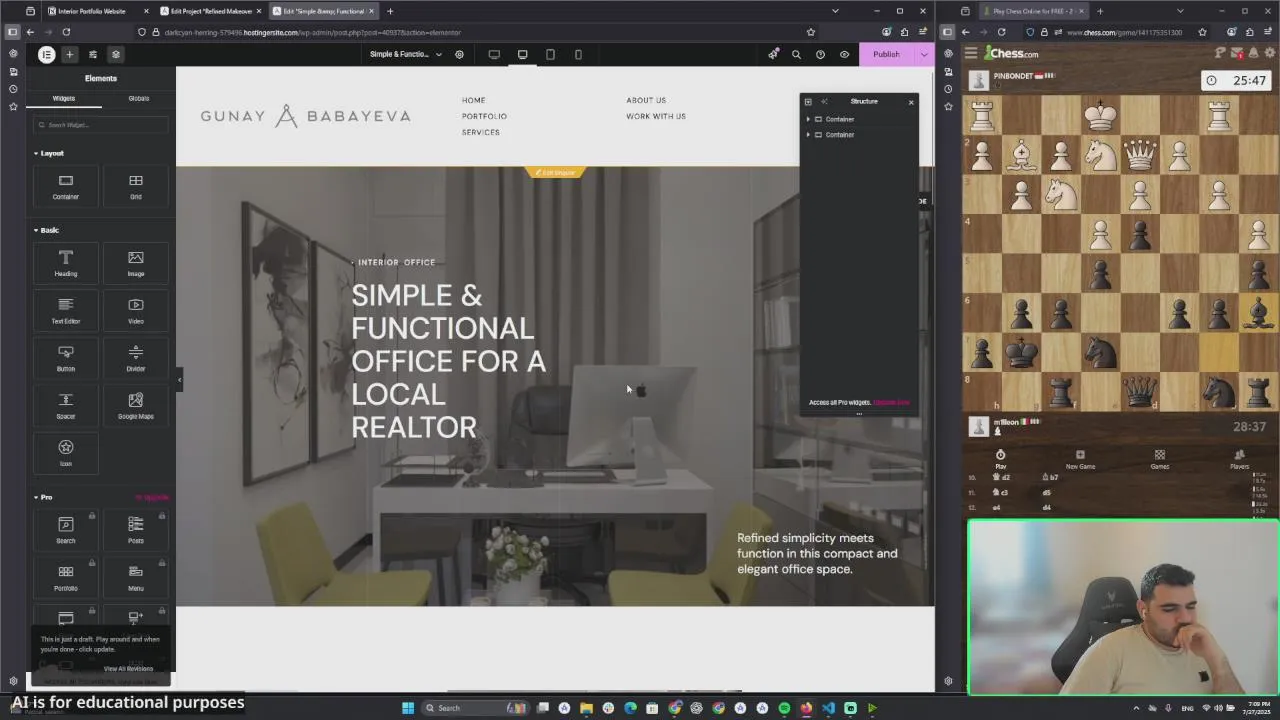1280x720 pixels.
Task: Click View All Revisions link
Action: pos(128,668)
